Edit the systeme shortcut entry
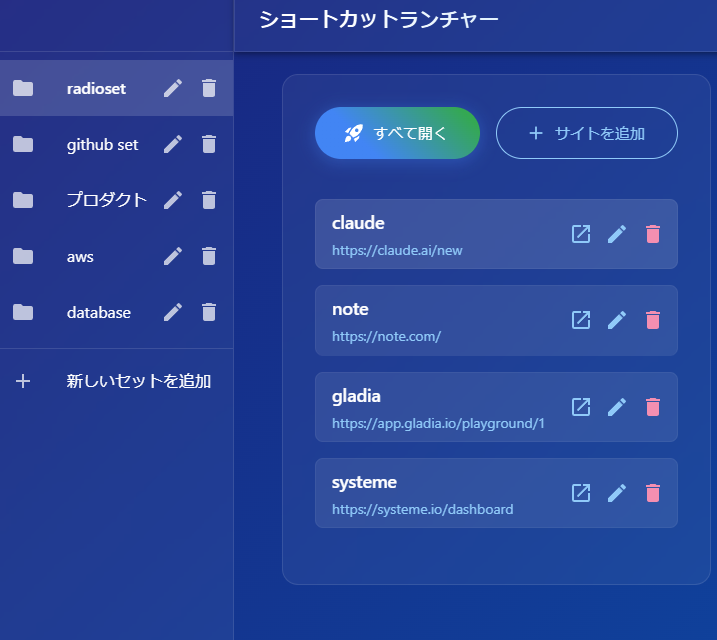Viewport: 717px width, 640px height. tap(617, 493)
